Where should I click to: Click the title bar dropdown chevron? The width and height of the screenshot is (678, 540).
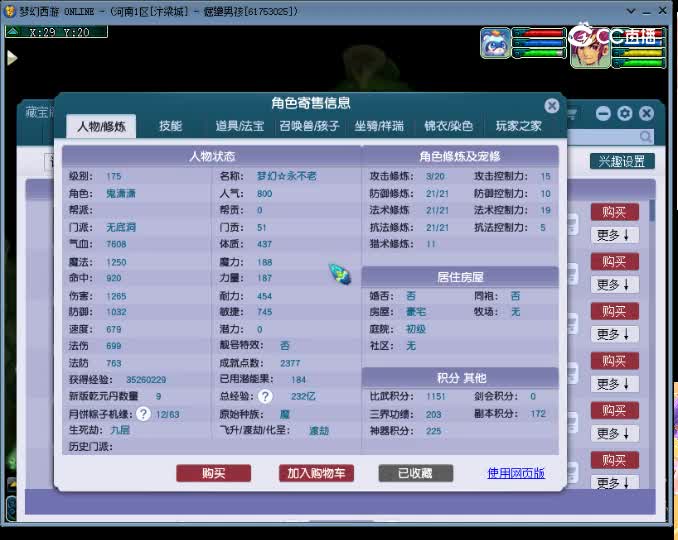(631, 11)
